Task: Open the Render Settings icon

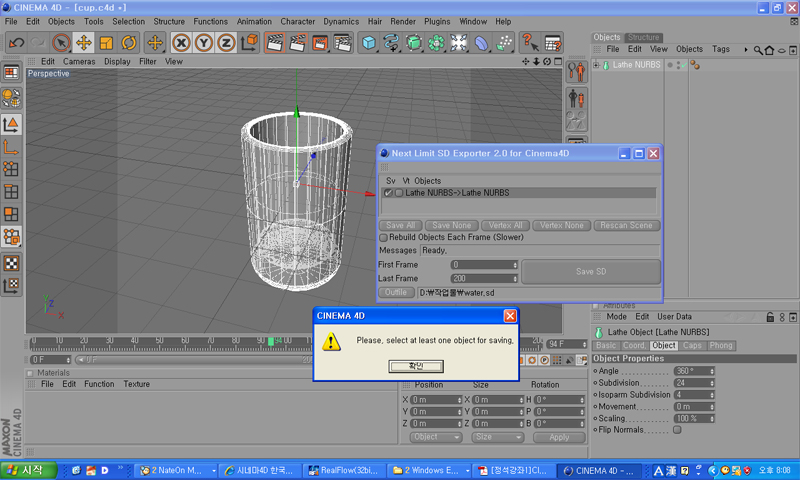Action: point(343,43)
